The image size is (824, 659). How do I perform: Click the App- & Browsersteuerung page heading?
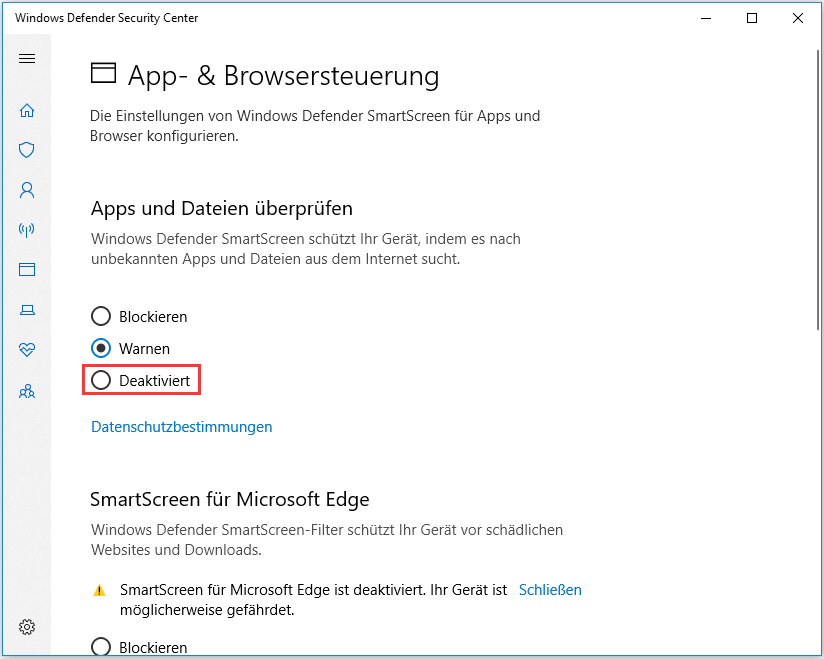[x=283, y=76]
